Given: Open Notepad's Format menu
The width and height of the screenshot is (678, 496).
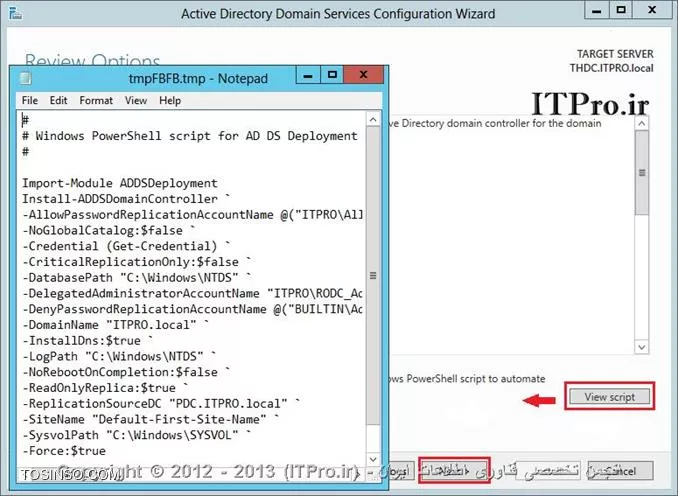Looking at the screenshot, I should 96,101.
